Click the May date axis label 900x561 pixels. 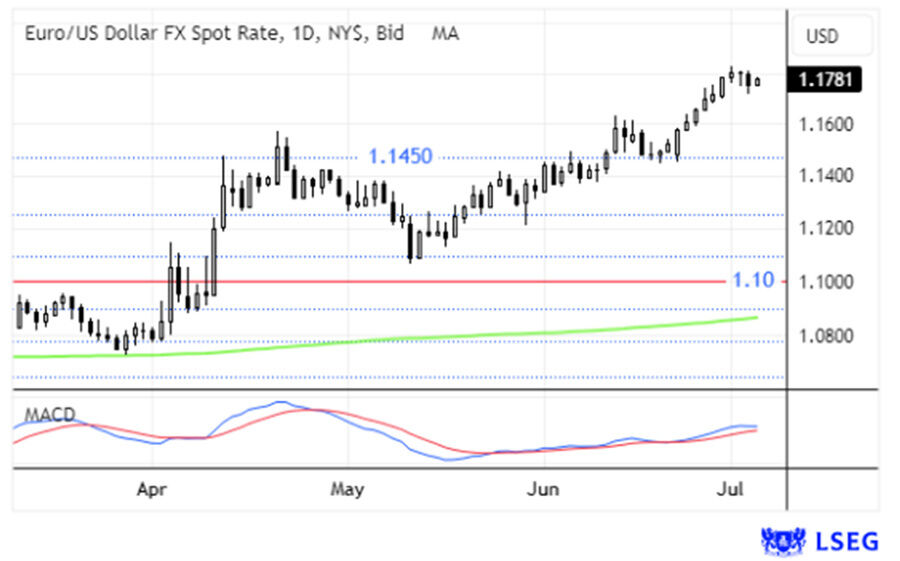pos(347,490)
